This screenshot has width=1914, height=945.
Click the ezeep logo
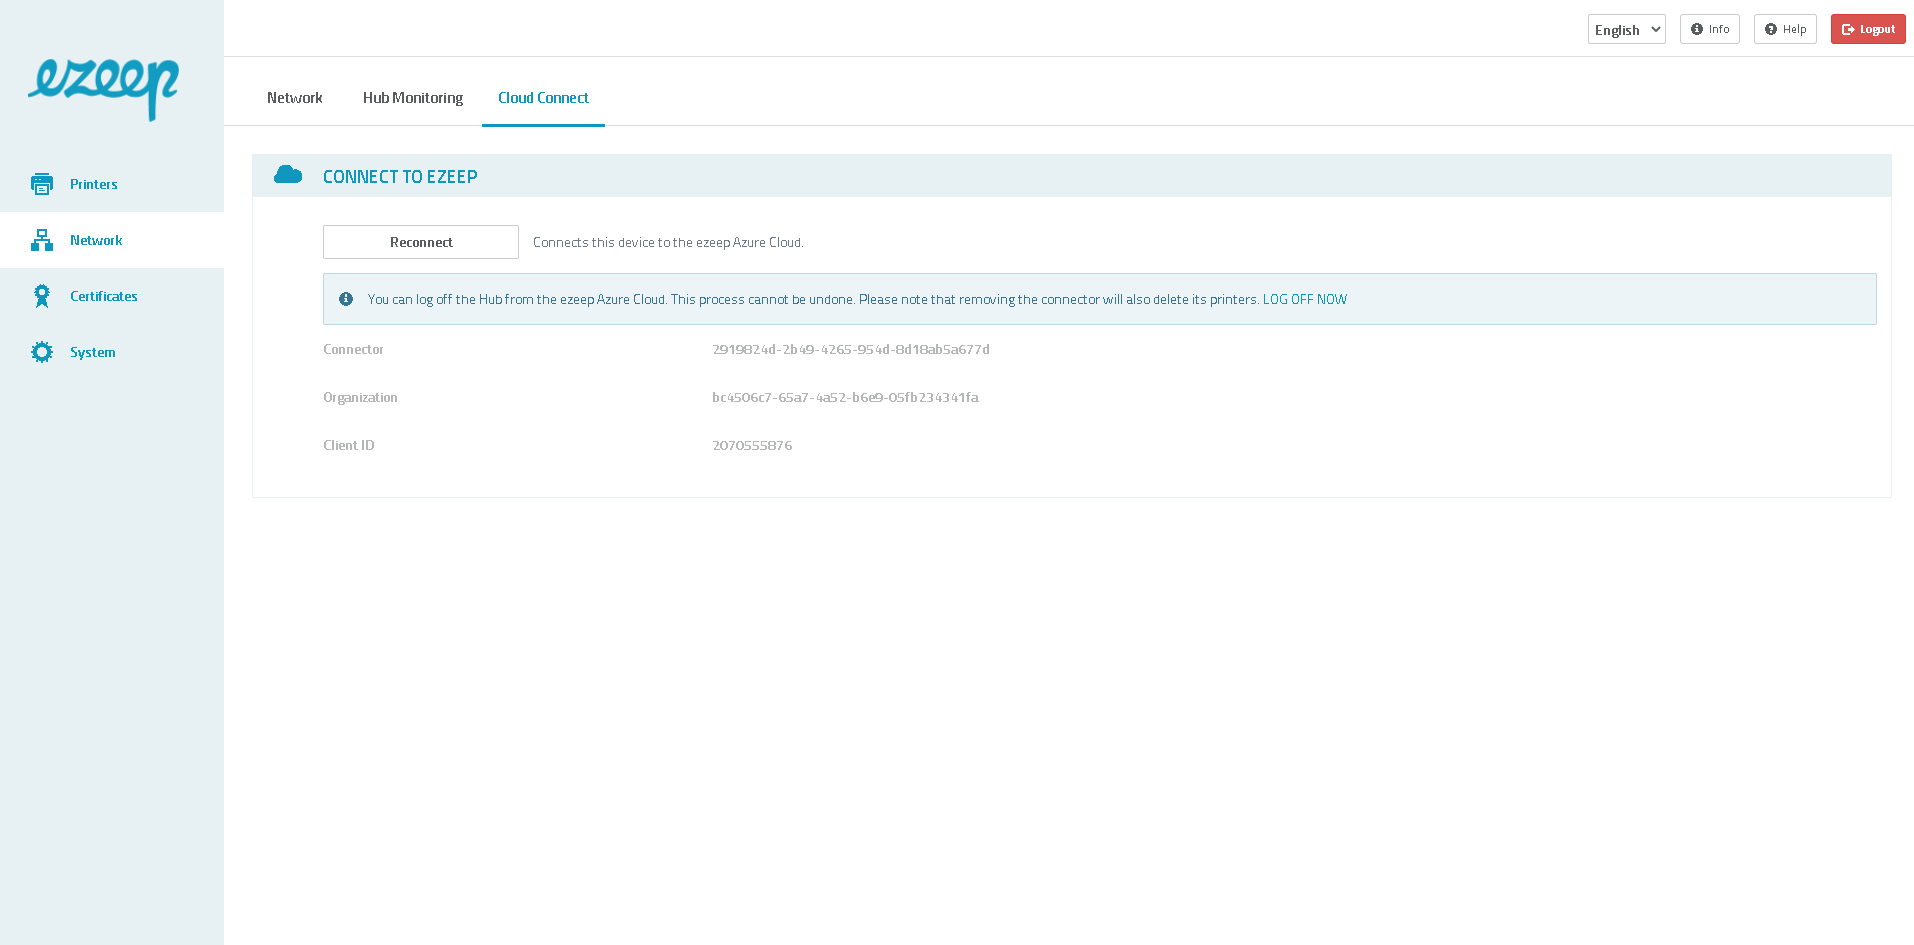point(103,88)
